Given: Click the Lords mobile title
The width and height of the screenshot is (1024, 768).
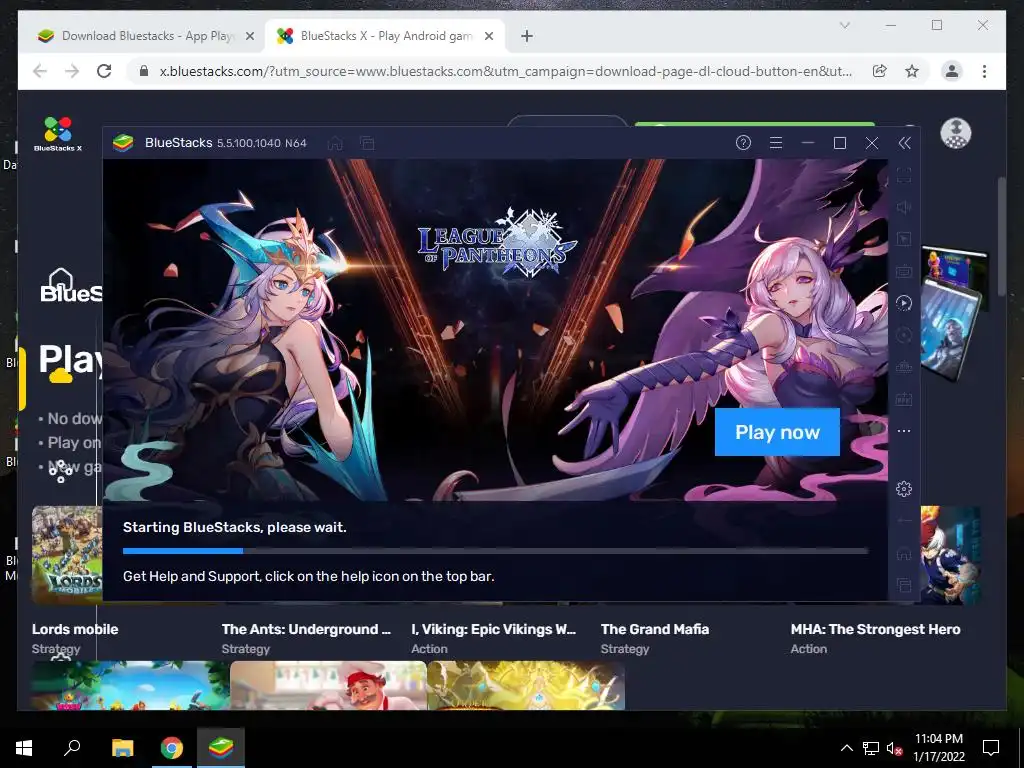Looking at the screenshot, I should point(75,630).
